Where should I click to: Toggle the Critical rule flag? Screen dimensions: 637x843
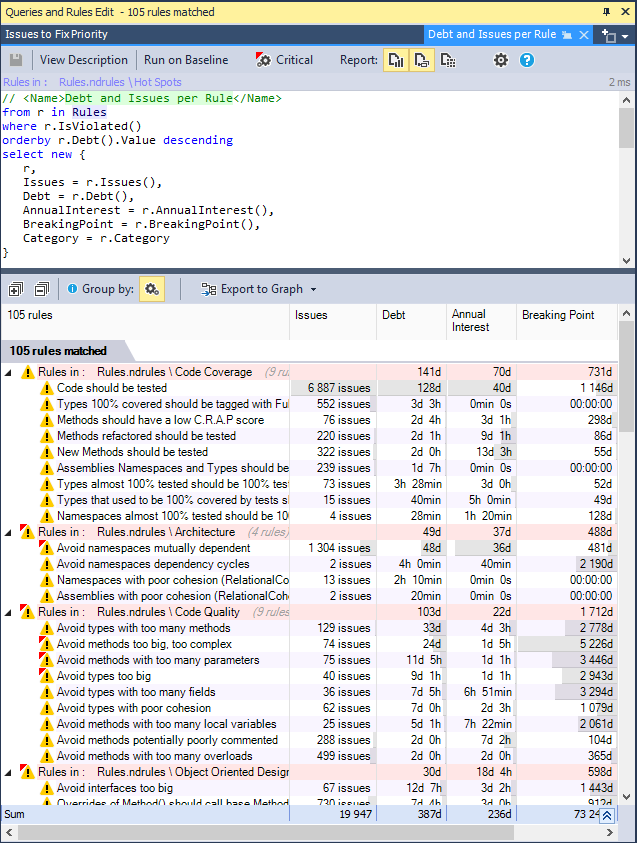point(284,60)
